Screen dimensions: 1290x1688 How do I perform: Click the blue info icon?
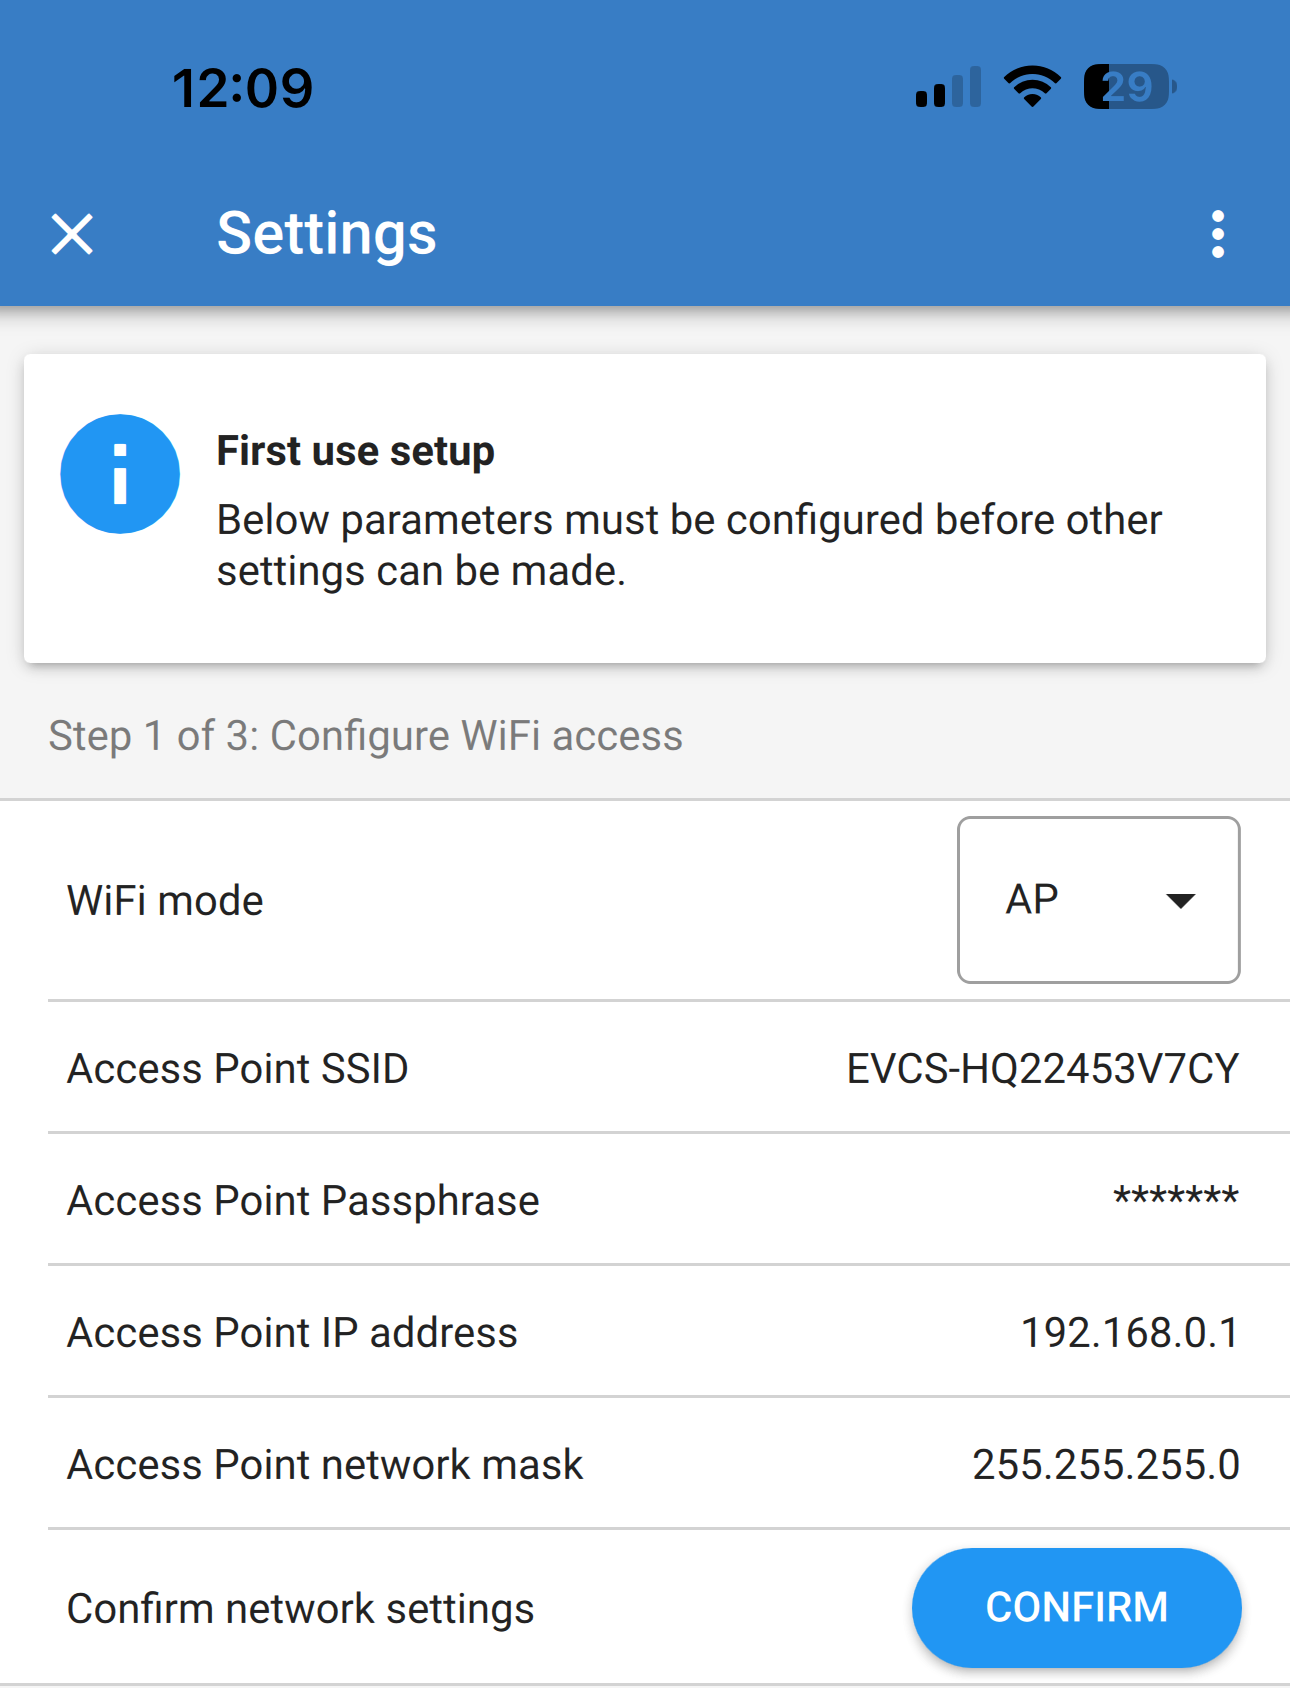(120, 473)
